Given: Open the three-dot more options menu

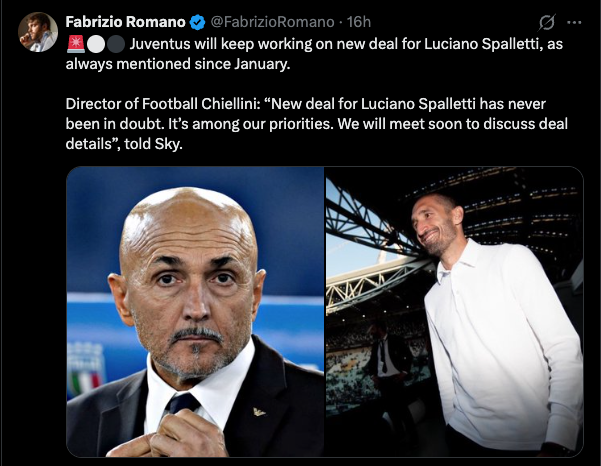Looking at the screenshot, I should coord(574,22).
